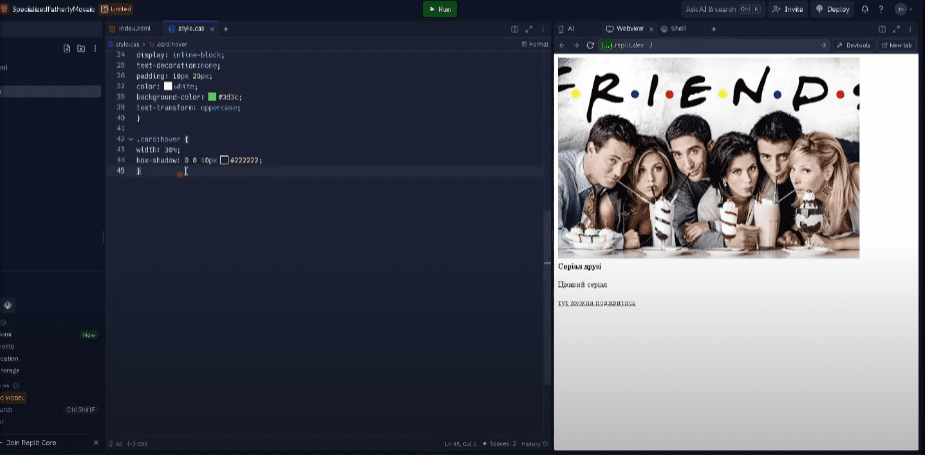Click the Friends poster image in the webview

tap(708, 158)
